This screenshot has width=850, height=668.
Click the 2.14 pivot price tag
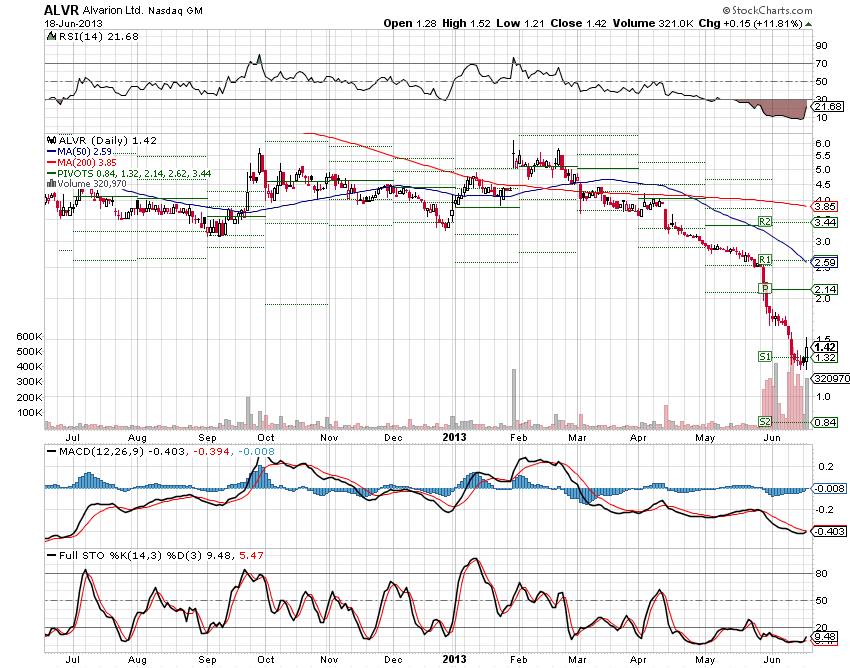coord(825,290)
